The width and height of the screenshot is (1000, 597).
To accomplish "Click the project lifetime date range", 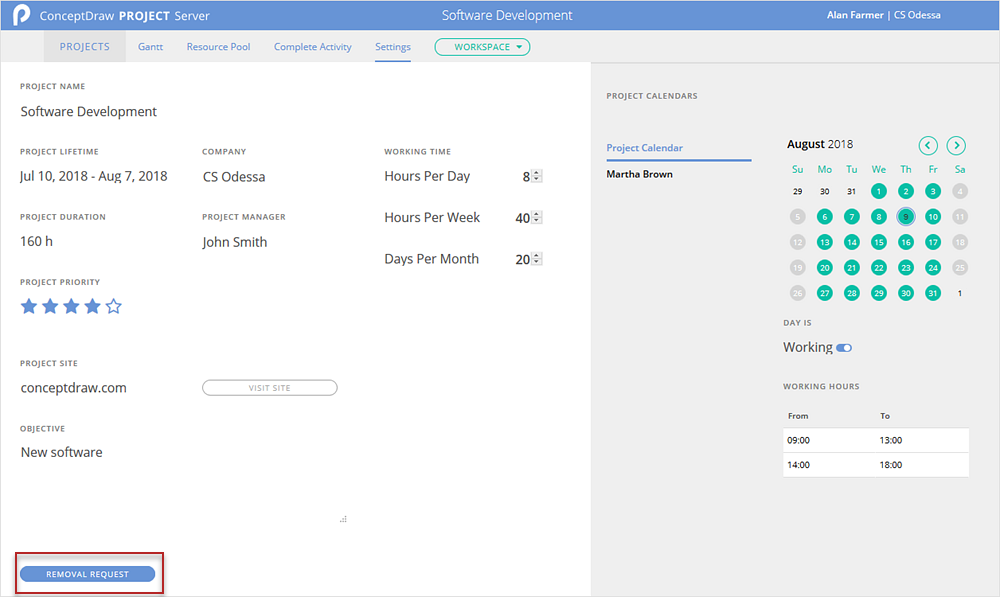I will click(94, 176).
